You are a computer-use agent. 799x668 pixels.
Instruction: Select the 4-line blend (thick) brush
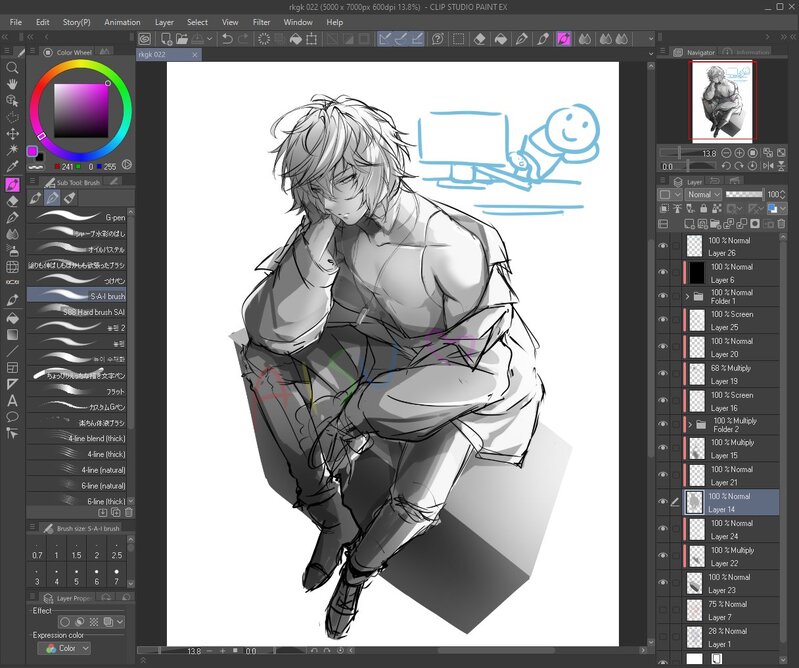76,438
